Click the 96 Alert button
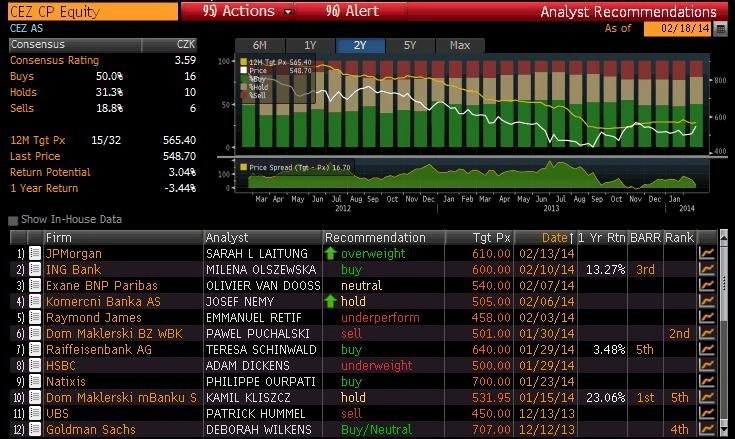The height and width of the screenshot is (439, 735). [352, 11]
